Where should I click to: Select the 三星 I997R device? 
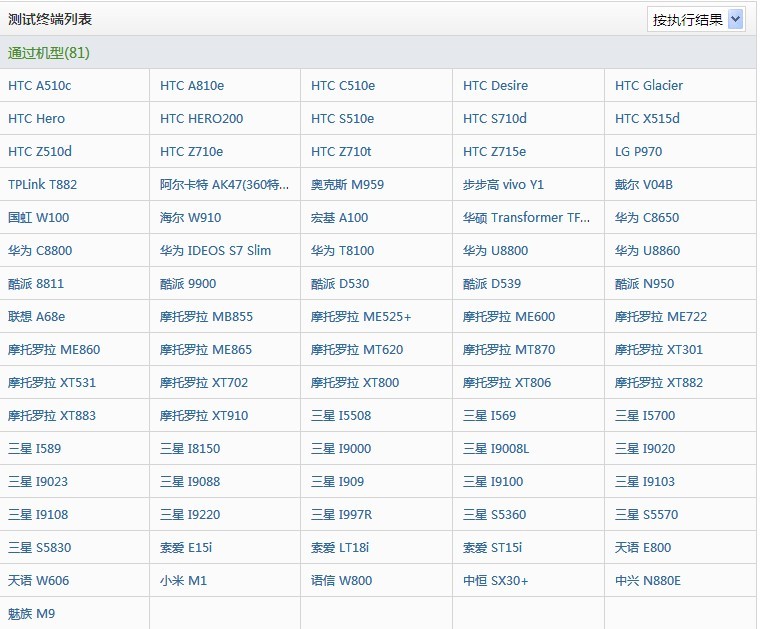342,514
